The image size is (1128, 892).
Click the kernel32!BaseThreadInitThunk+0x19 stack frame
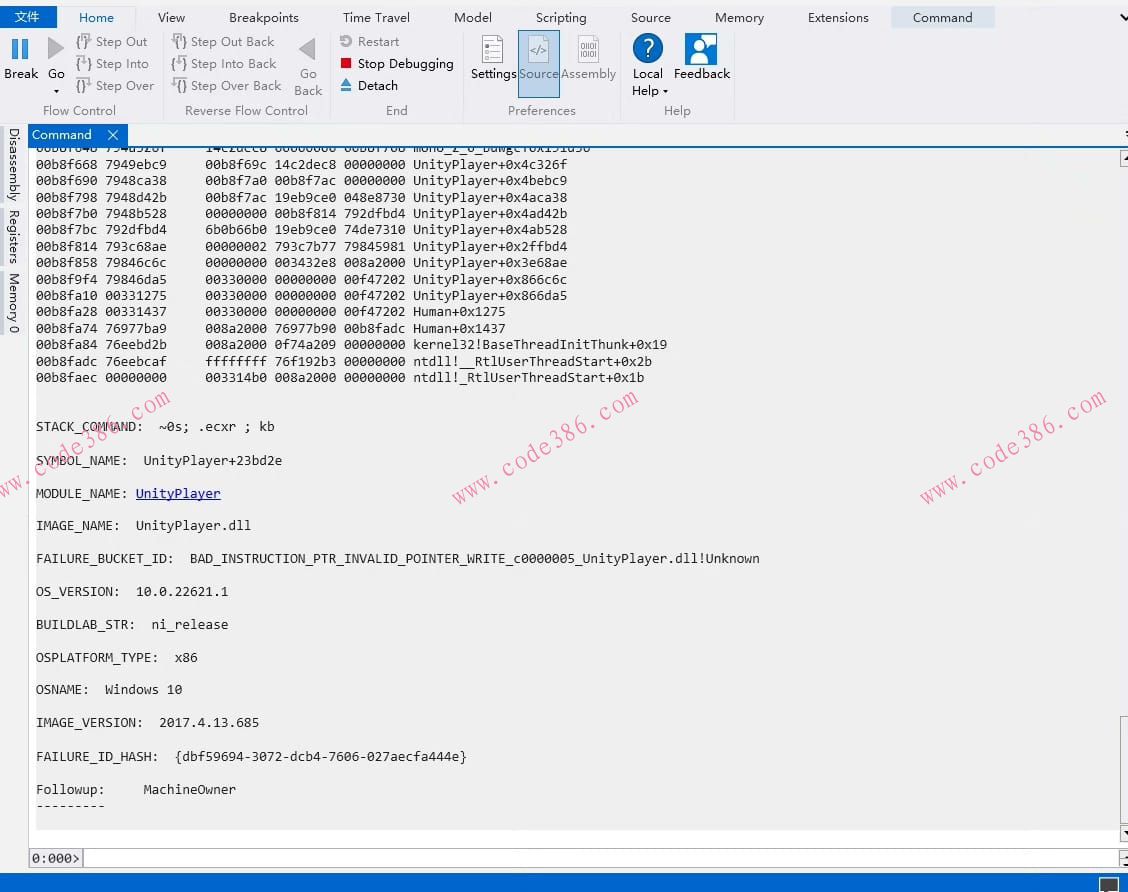[540, 345]
